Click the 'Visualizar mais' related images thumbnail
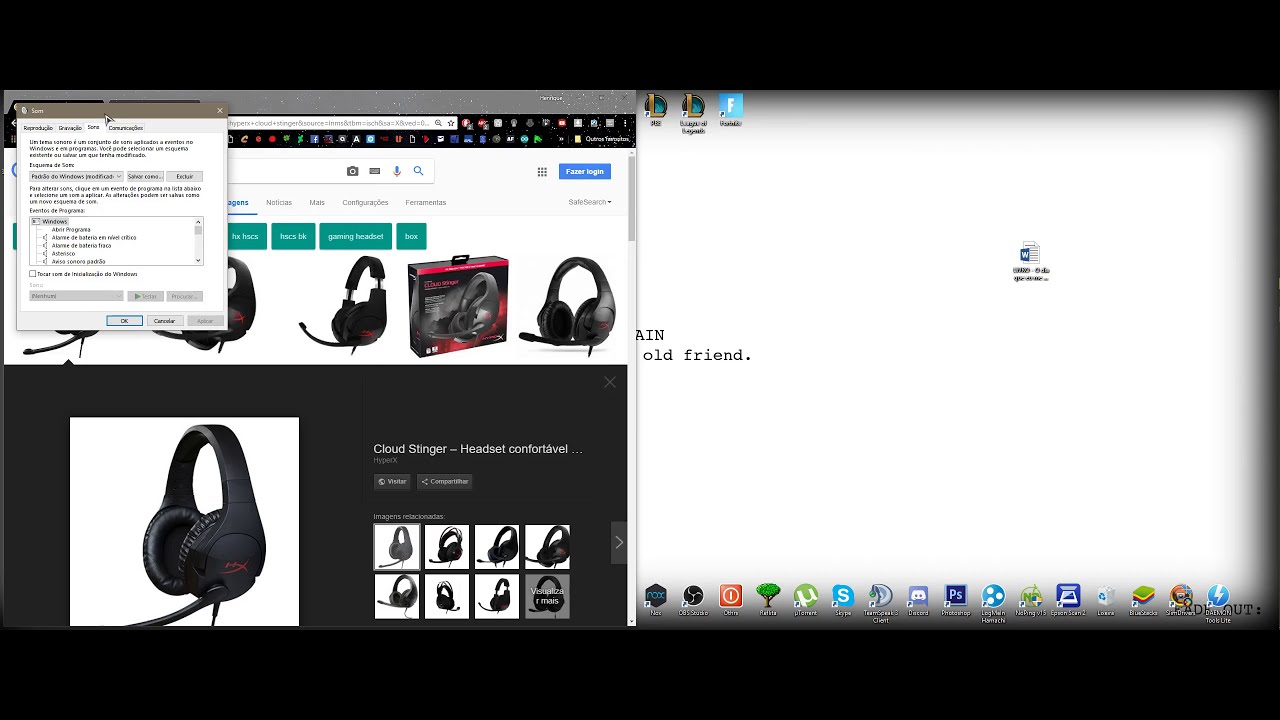 tap(547, 596)
